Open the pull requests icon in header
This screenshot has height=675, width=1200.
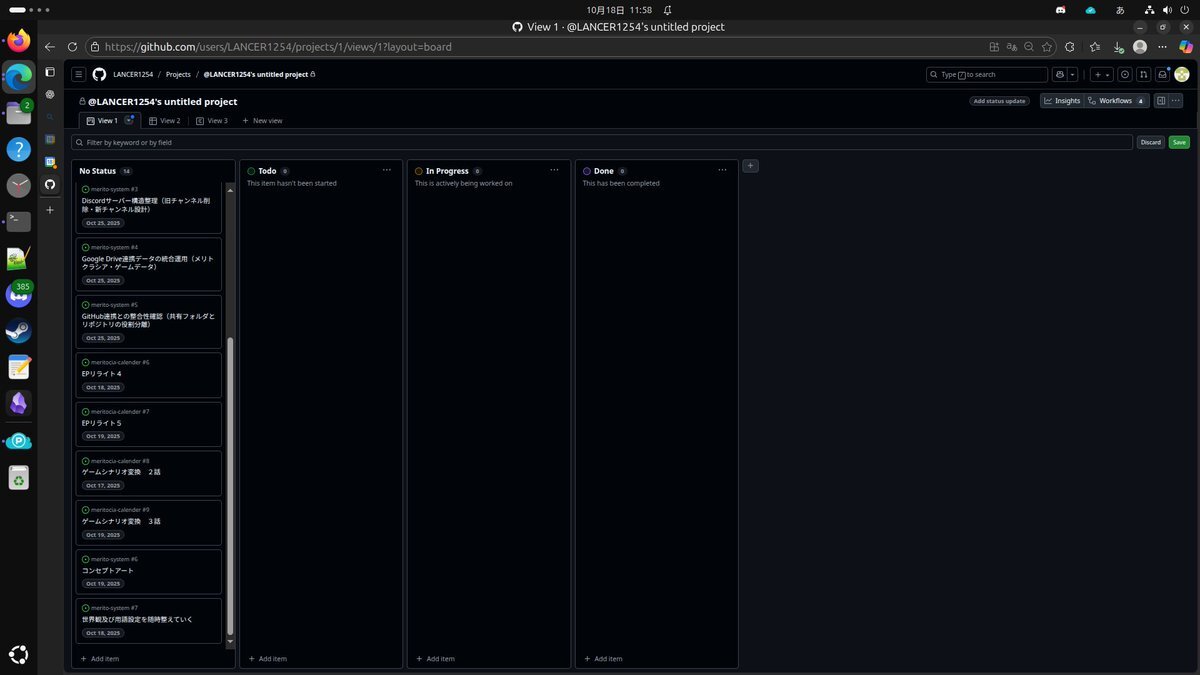pyautogui.click(x=1143, y=74)
